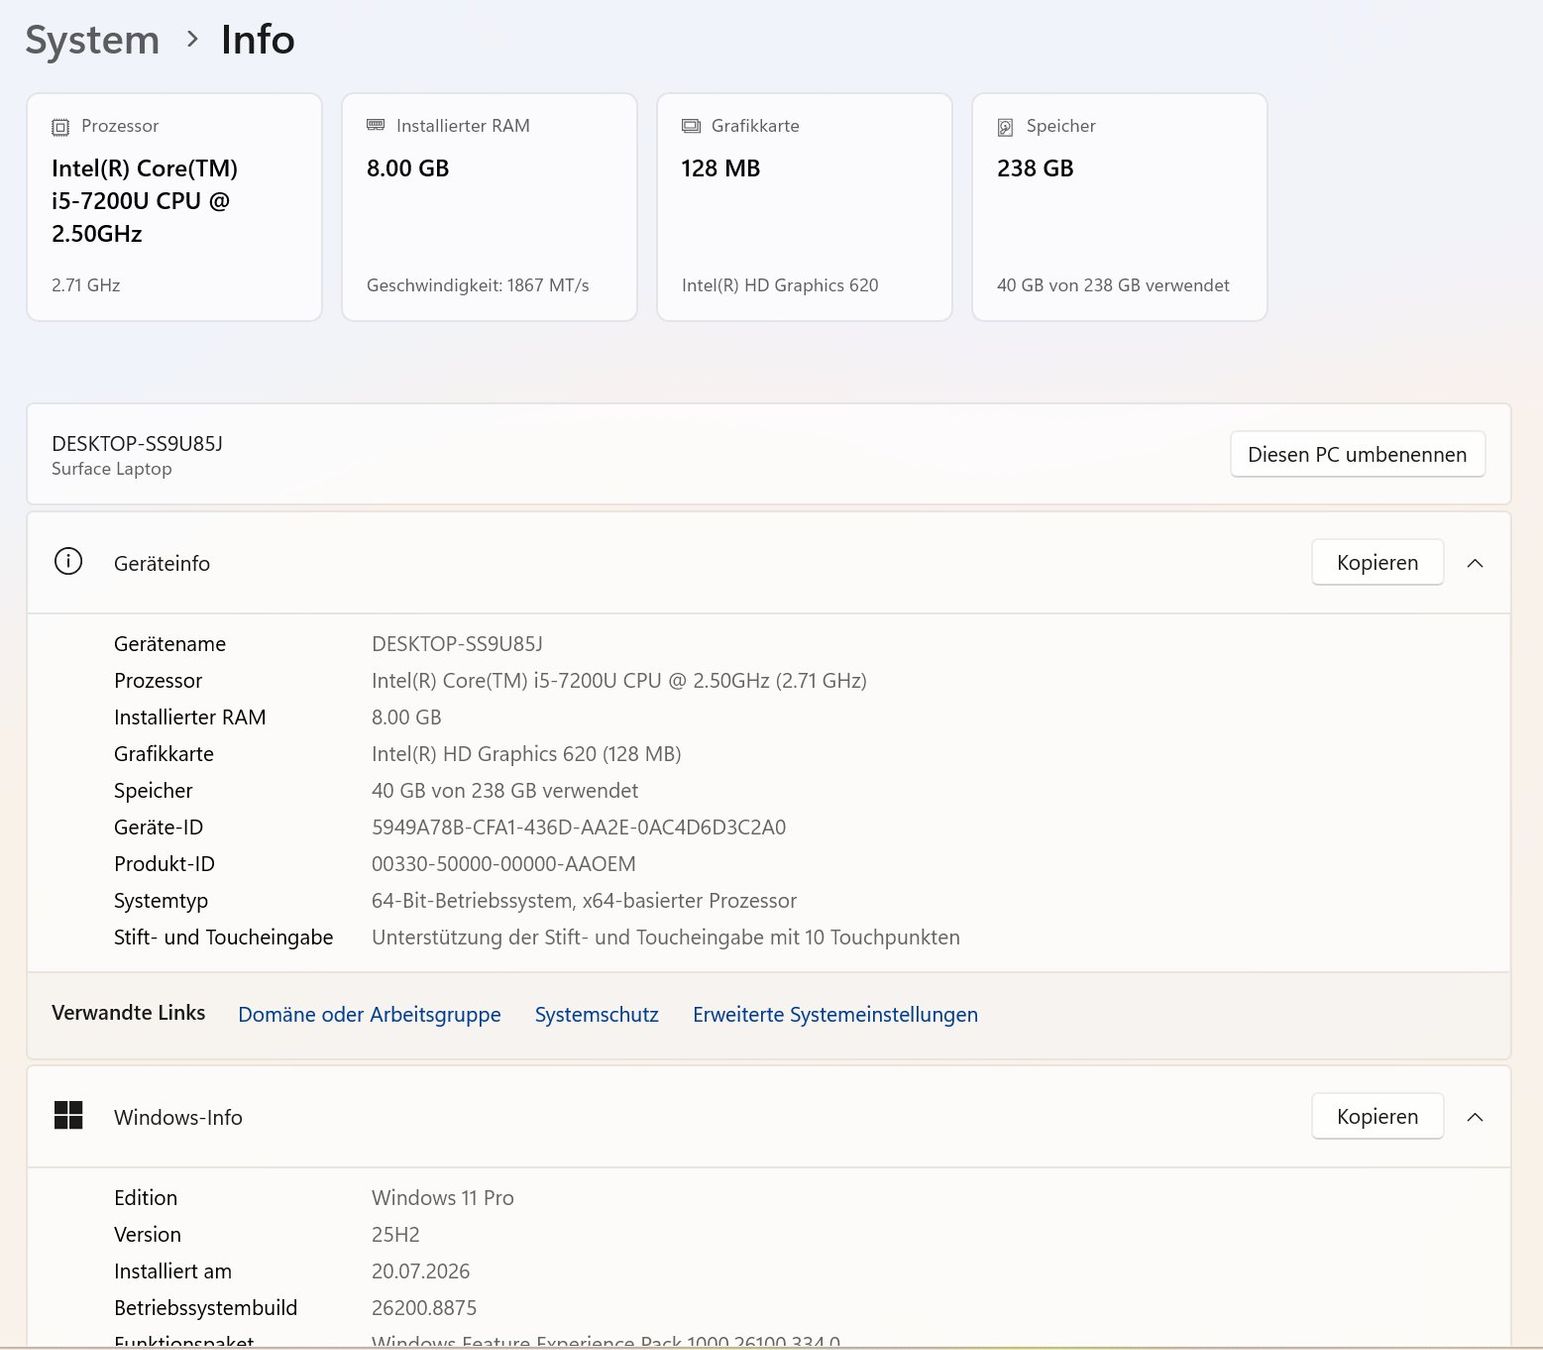Copy Geräteinfo details with Kopieren

pos(1377,562)
